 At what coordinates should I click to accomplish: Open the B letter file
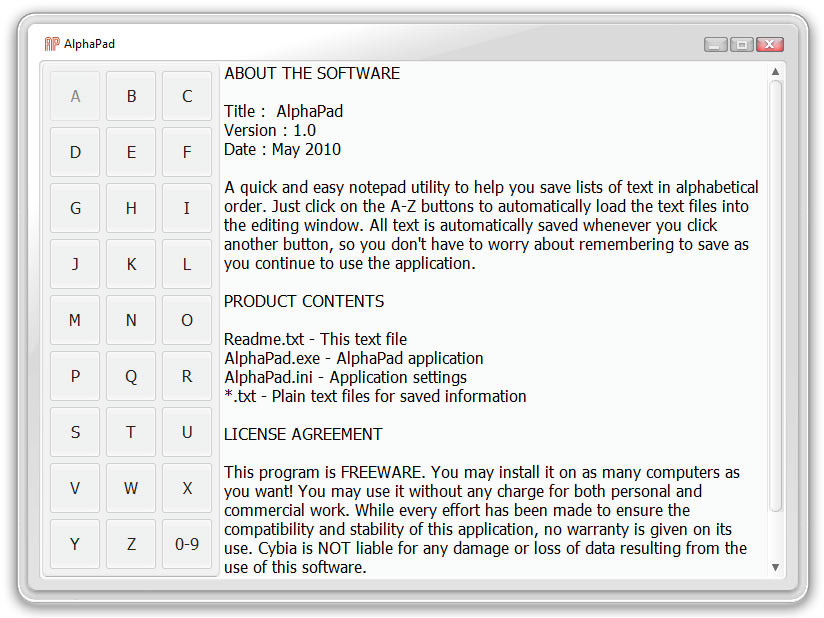pos(131,97)
